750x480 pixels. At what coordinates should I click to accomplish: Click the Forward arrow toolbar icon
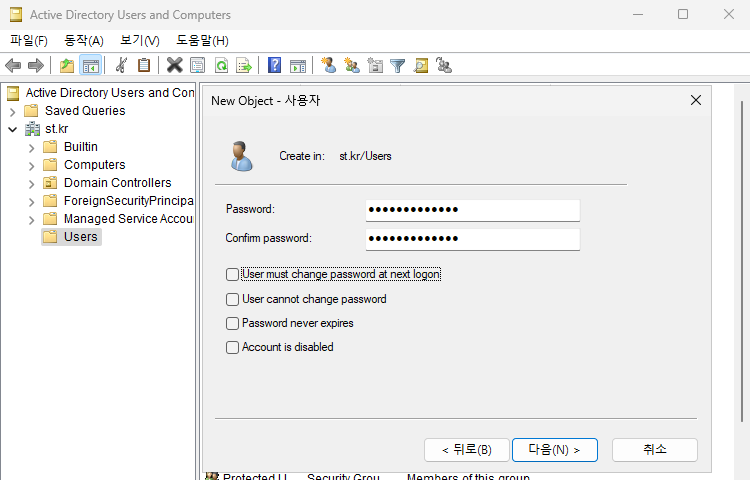point(36,65)
